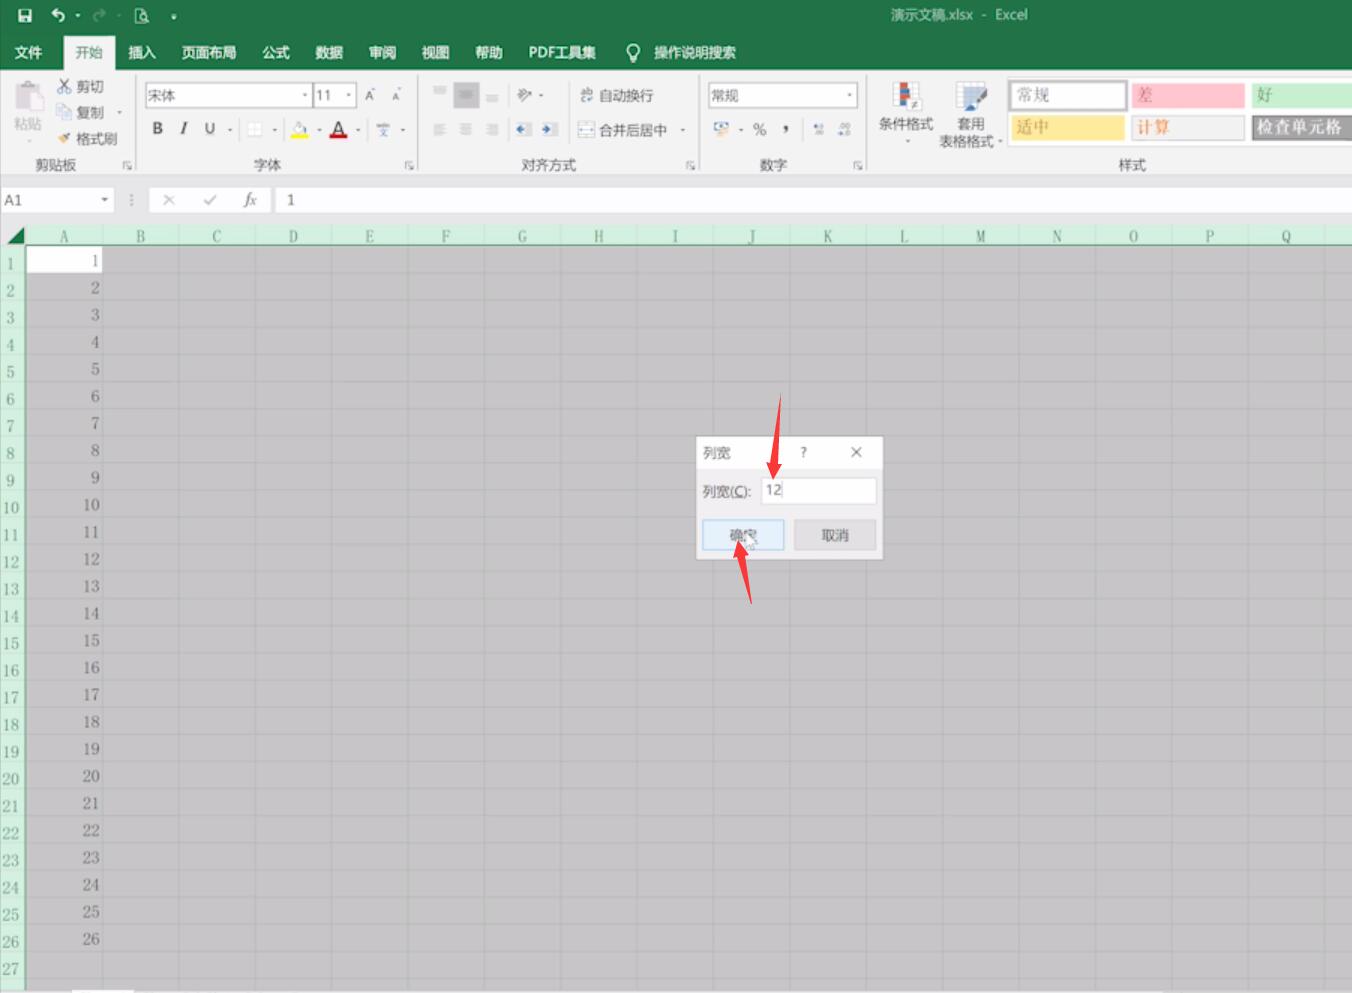The width and height of the screenshot is (1352, 993).
Task: Apply the red font color A
Action: (338, 129)
